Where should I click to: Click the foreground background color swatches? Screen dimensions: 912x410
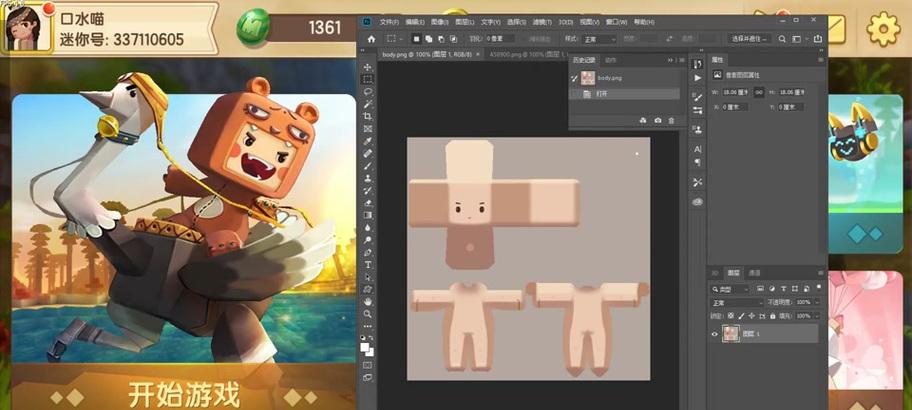coord(367,350)
